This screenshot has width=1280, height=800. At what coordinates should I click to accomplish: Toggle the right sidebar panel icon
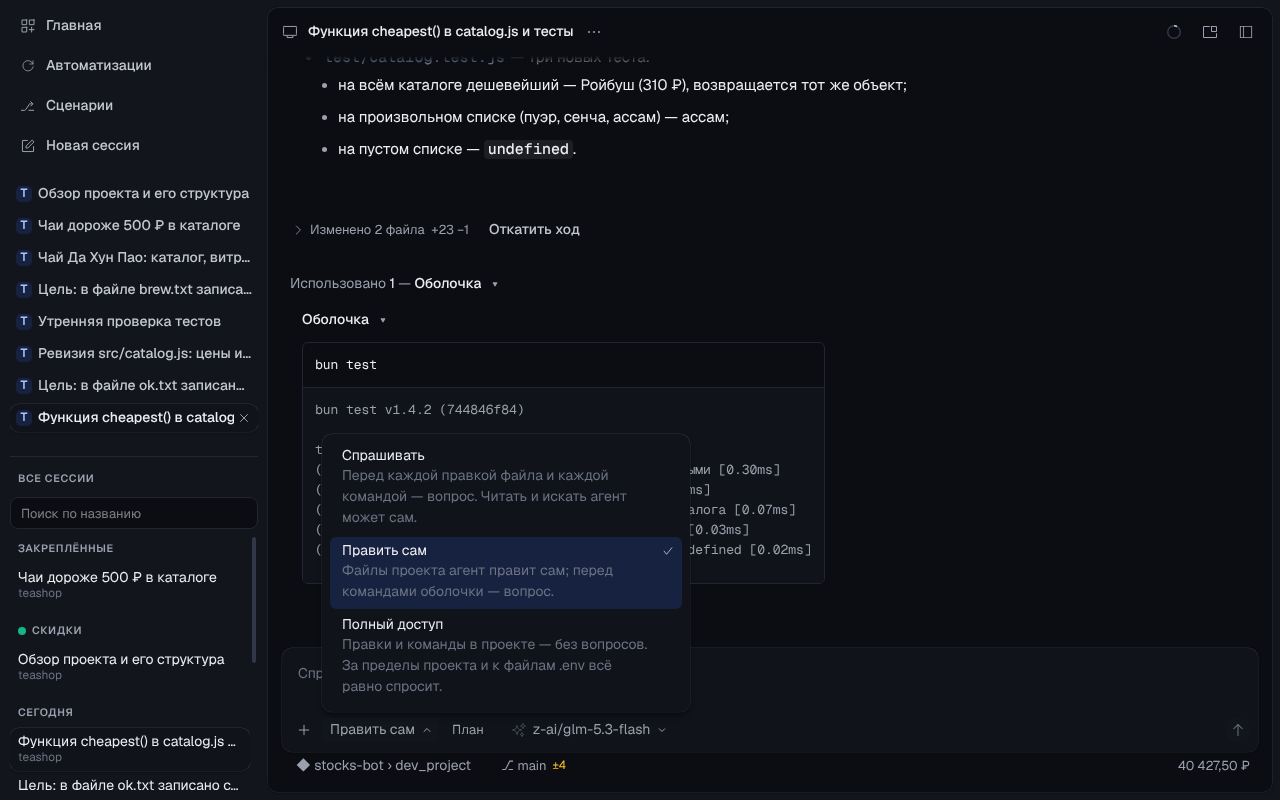click(x=1246, y=32)
